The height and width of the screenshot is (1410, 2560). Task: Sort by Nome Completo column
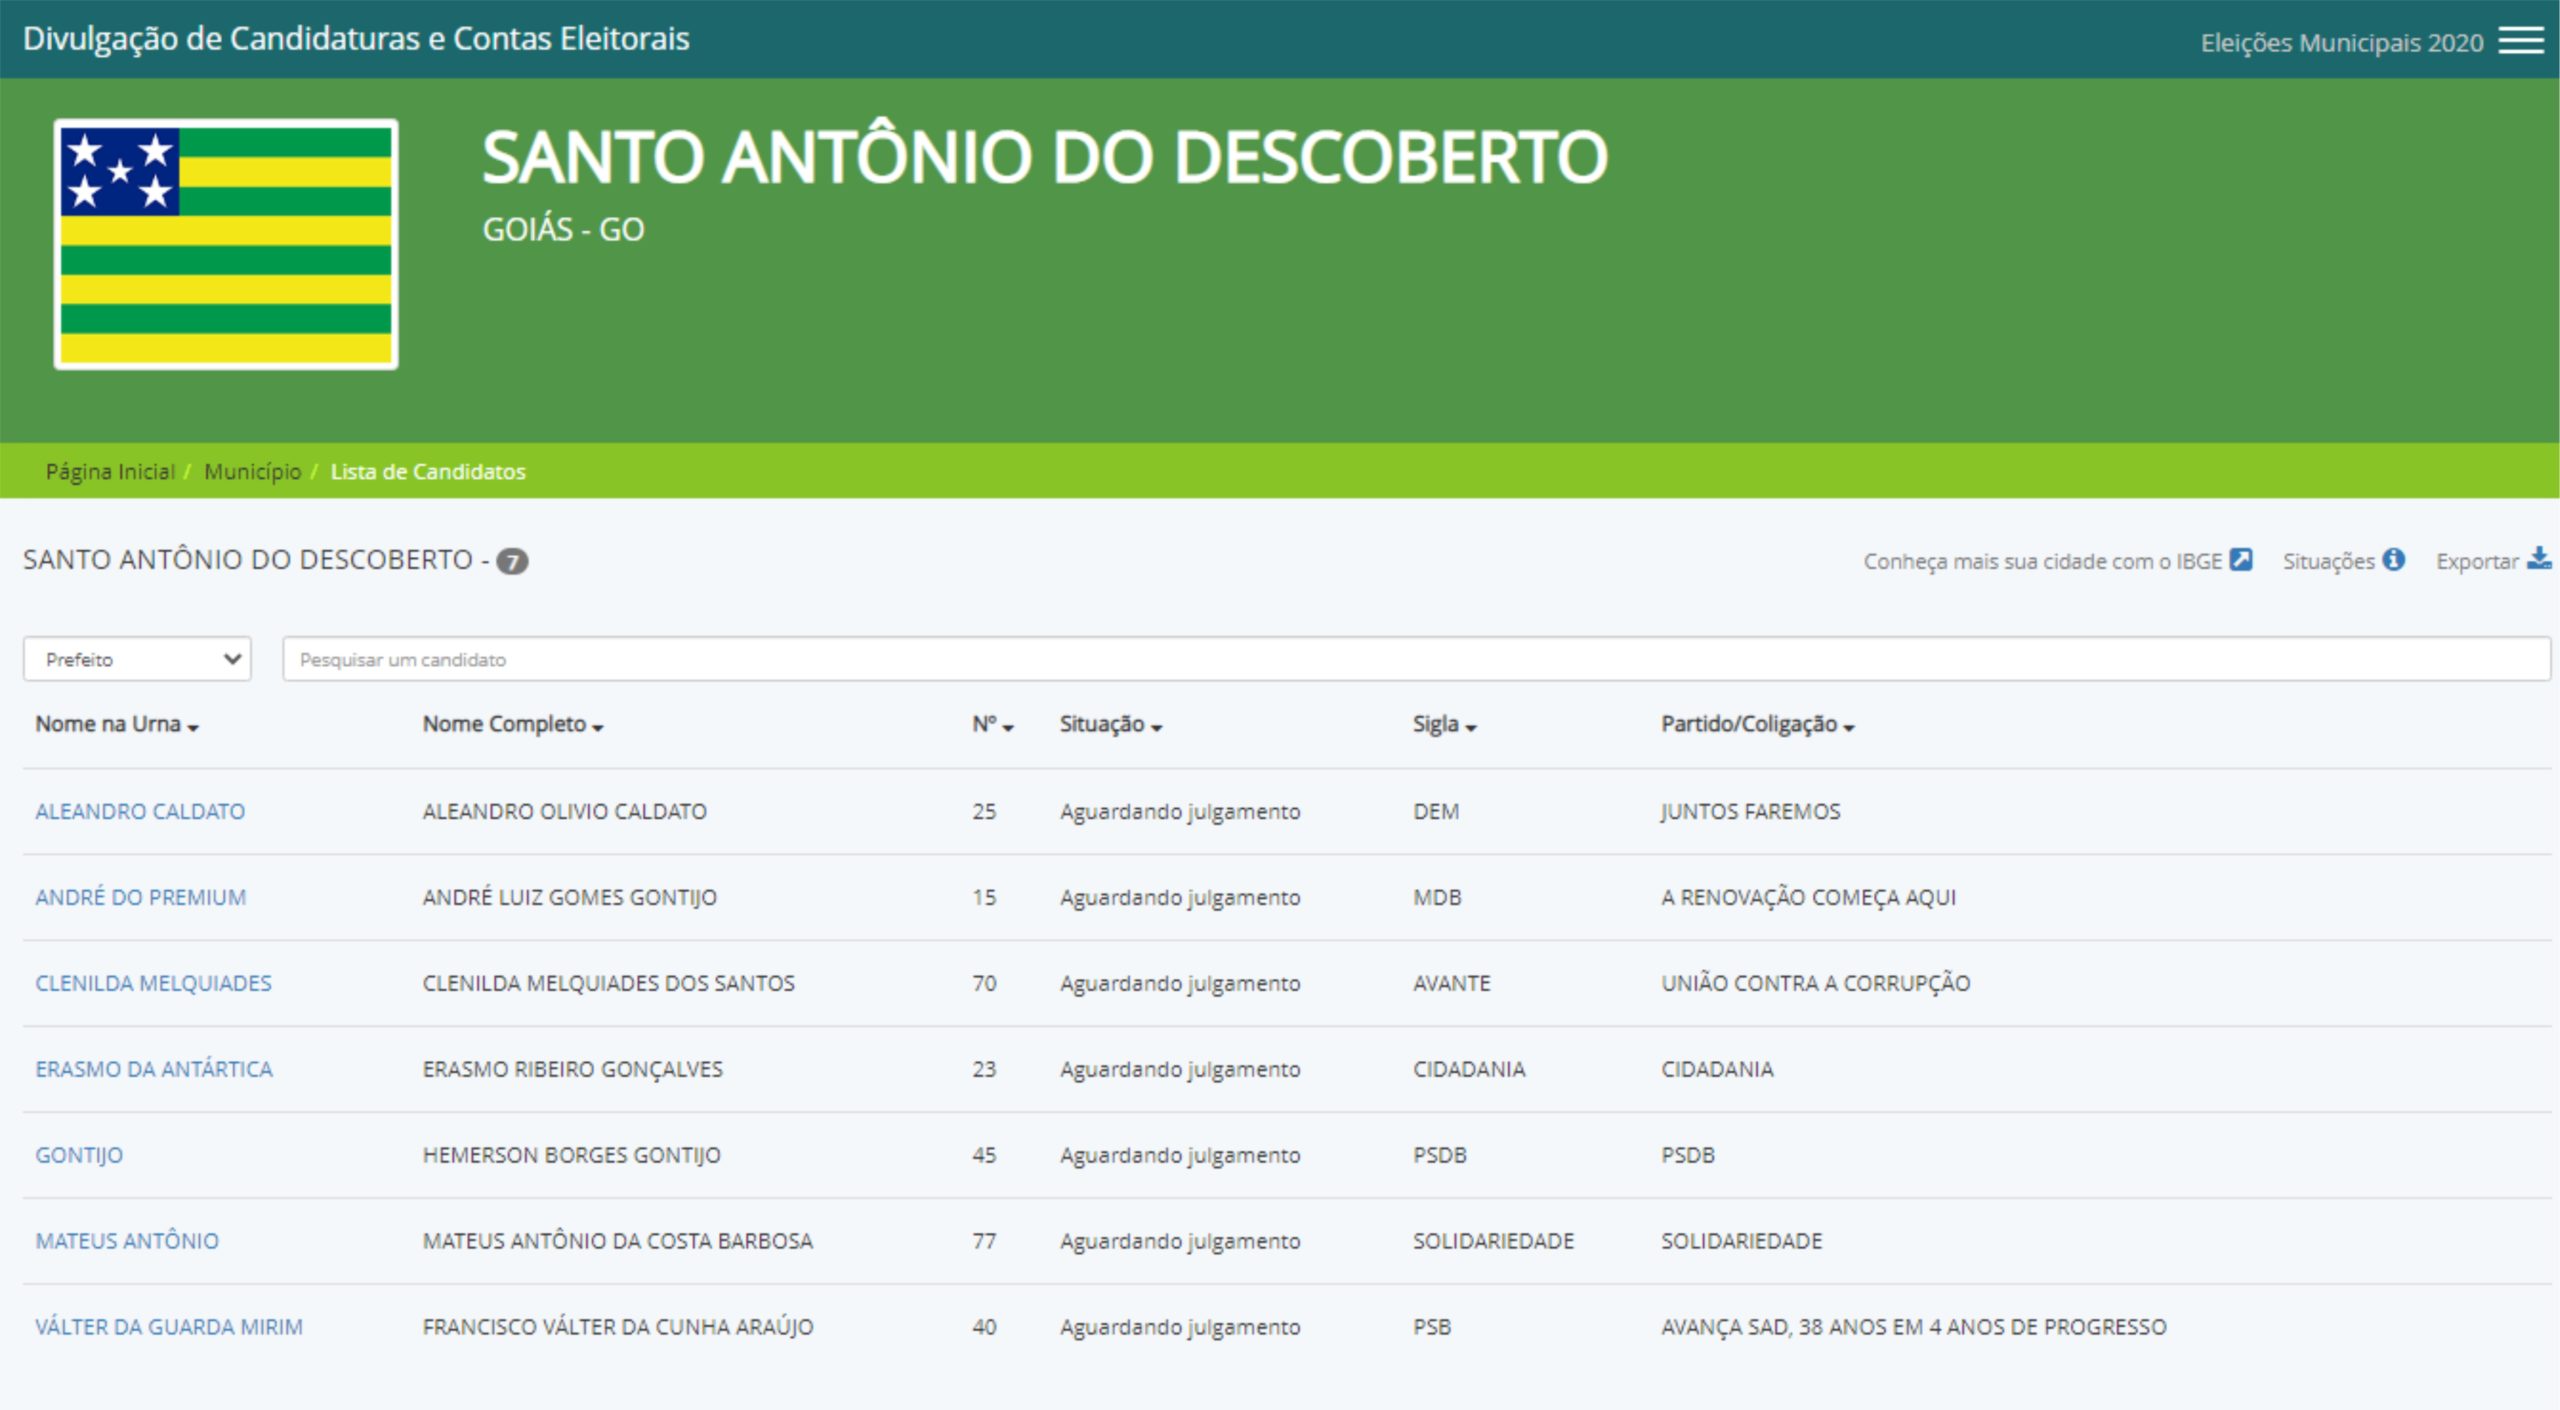coord(513,724)
